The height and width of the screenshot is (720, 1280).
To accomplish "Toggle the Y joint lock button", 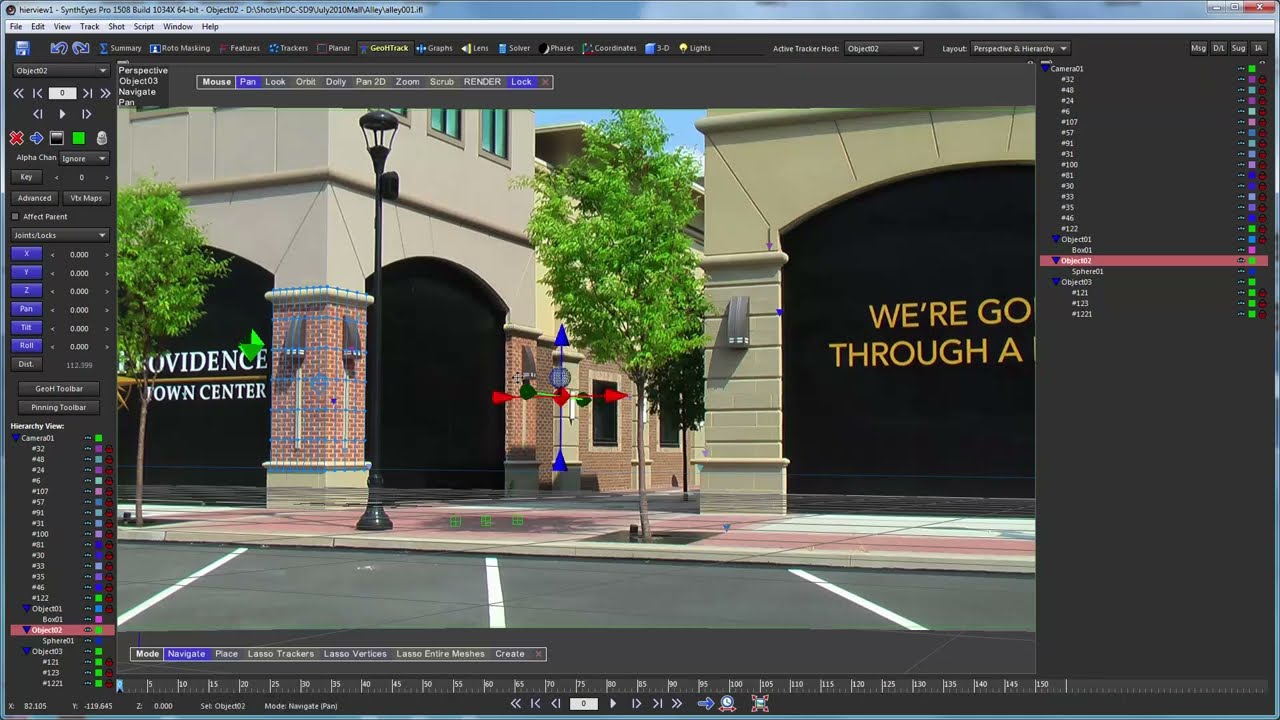I will click(x=27, y=272).
